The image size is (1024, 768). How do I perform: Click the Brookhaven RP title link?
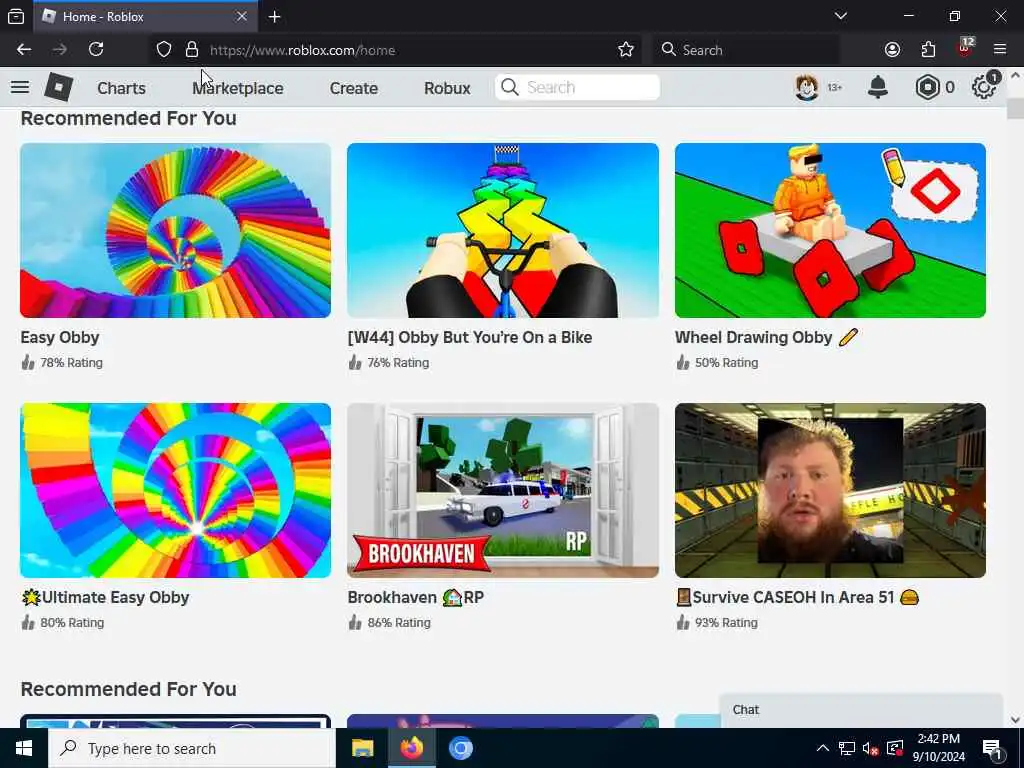[x=415, y=598]
